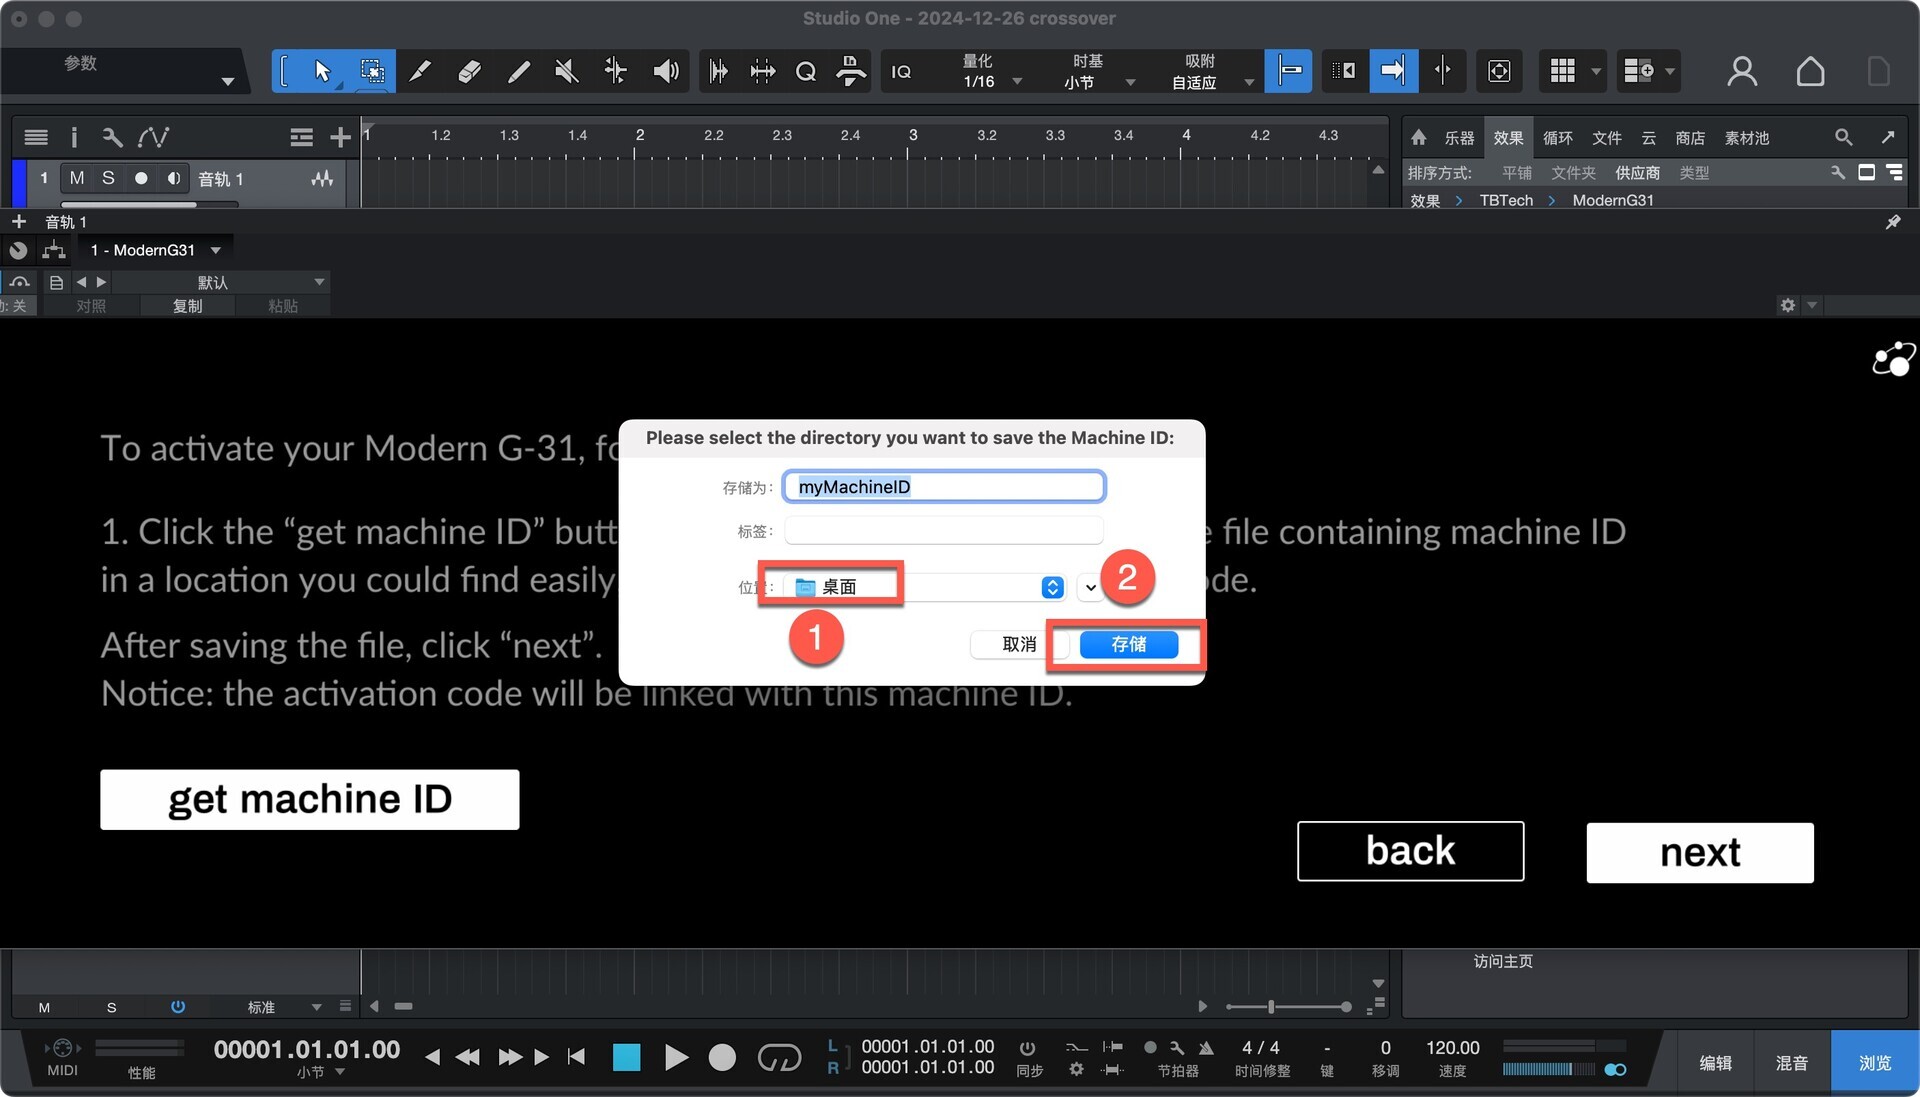Click the back button
The image size is (1920, 1097).
click(x=1410, y=851)
